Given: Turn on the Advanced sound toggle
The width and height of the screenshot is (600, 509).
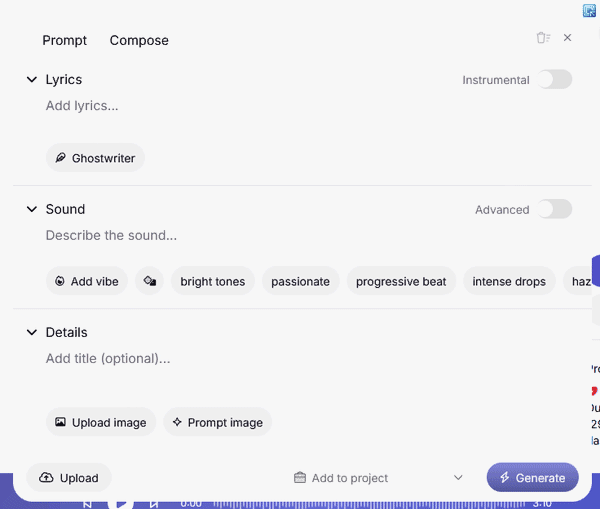Looking at the screenshot, I should (x=554, y=209).
